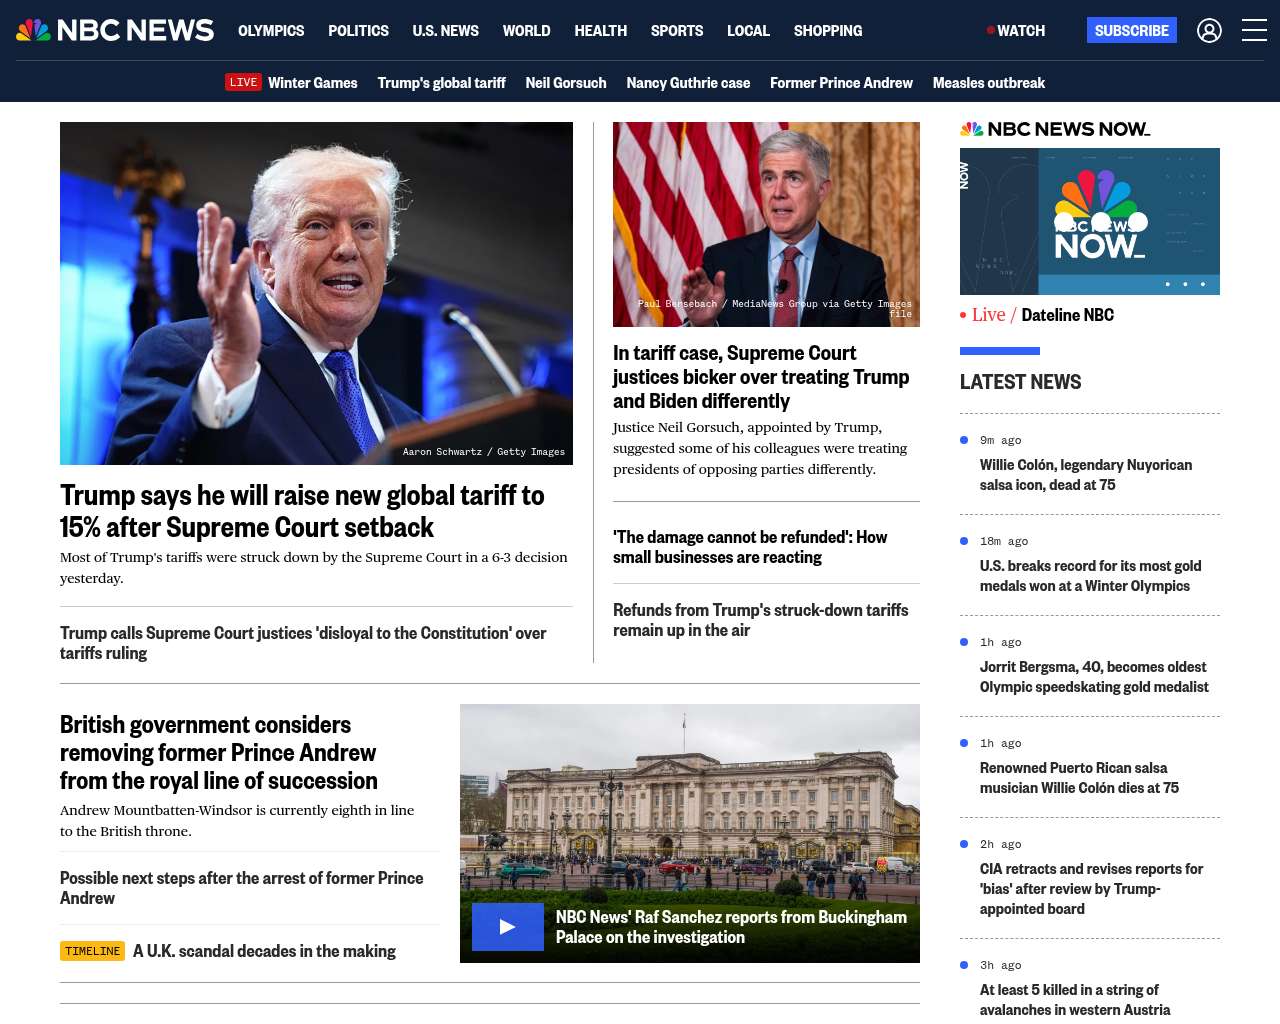Read justices bicker over tariff case headline
1280x1024 pixels.
coord(761,377)
